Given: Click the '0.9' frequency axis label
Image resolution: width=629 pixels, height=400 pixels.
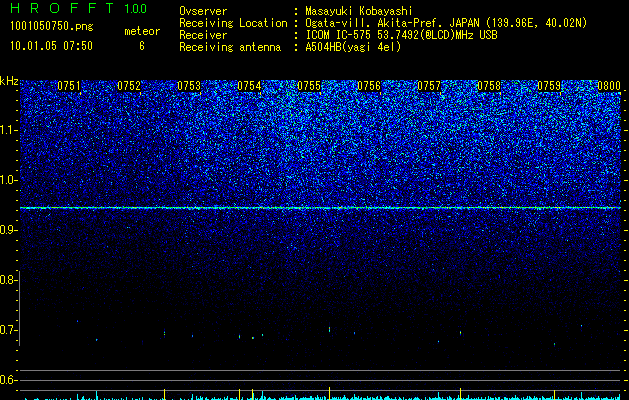Looking at the screenshot, I should click(6, 230).
